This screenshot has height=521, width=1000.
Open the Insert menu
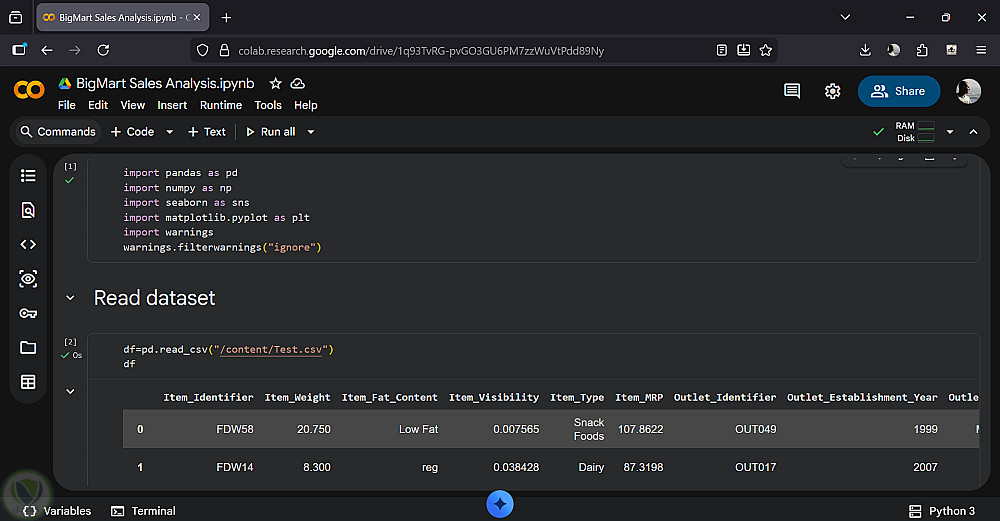pyautogui.click(x=172, y=105)
